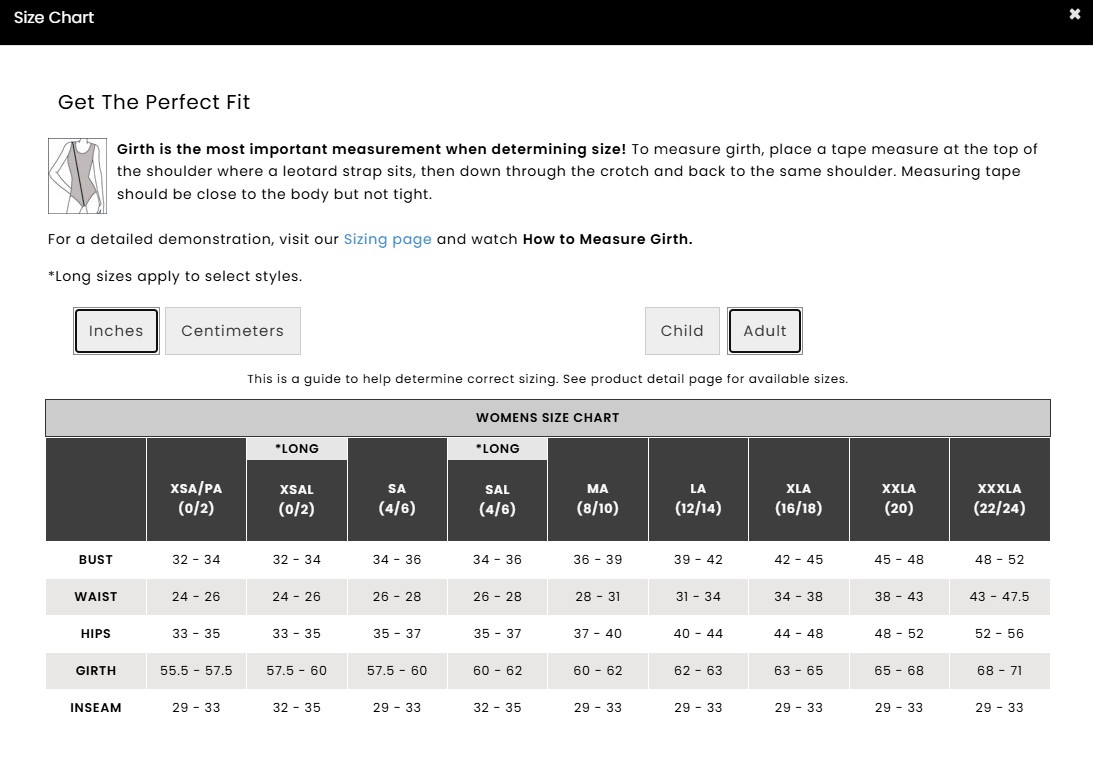Select the XSA/PA (0/2) column header
This screenshot has width=1093, height=760.
196,498
